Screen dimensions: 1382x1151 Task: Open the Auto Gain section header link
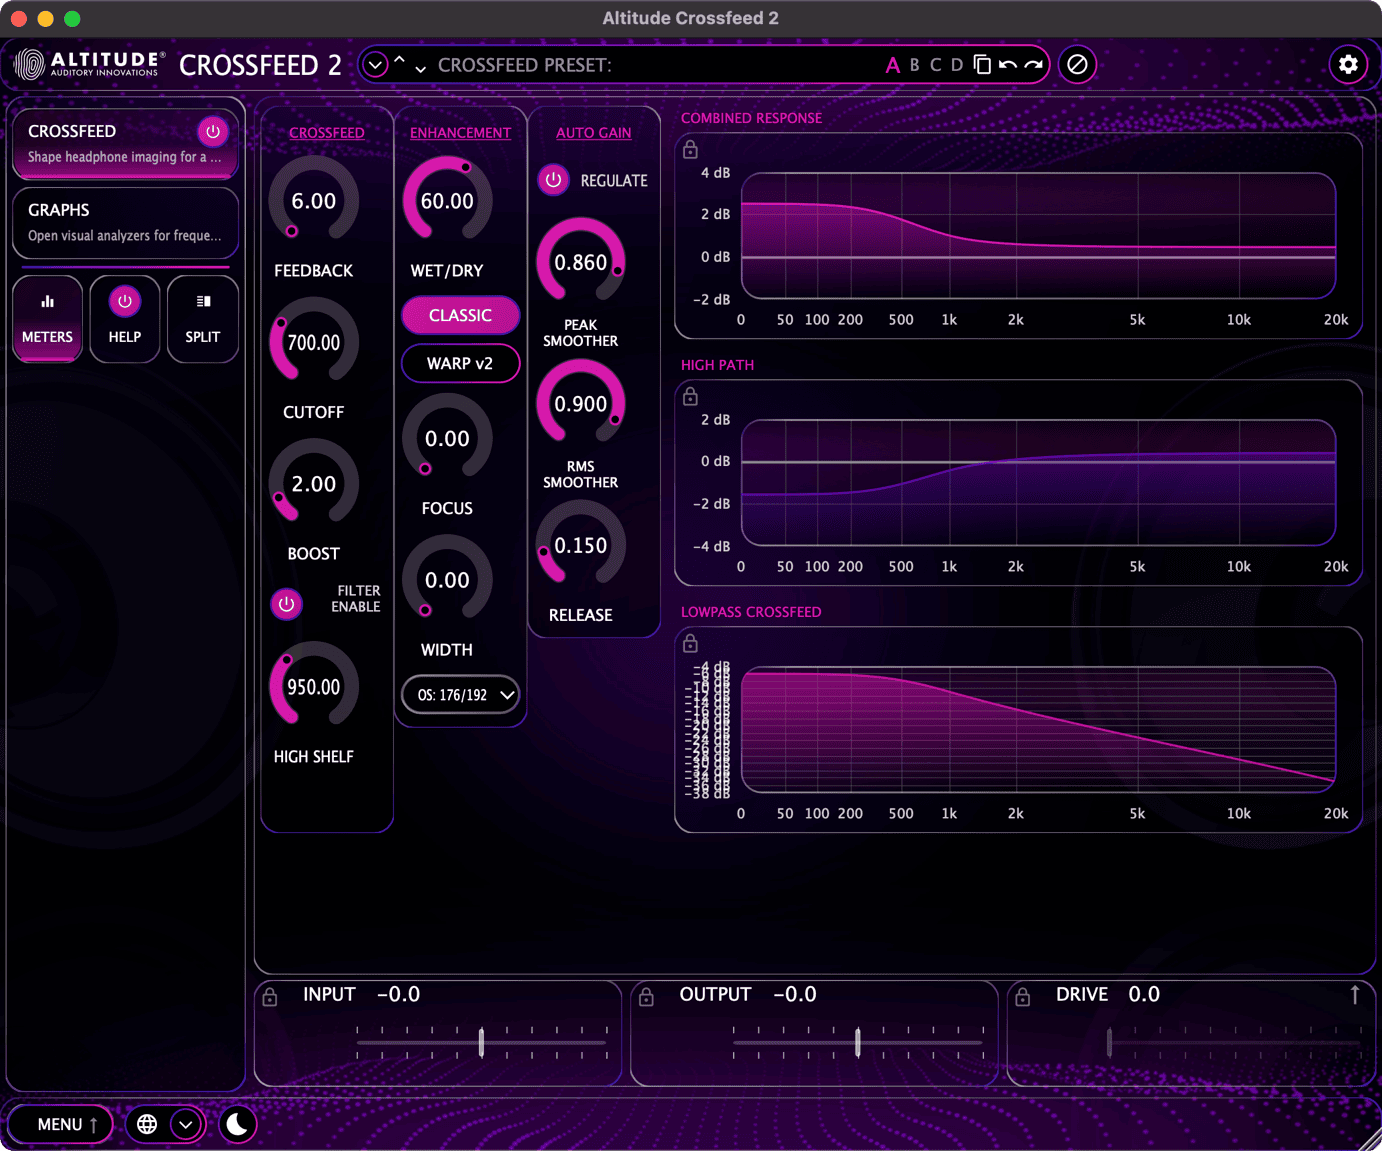pos(594,133)
